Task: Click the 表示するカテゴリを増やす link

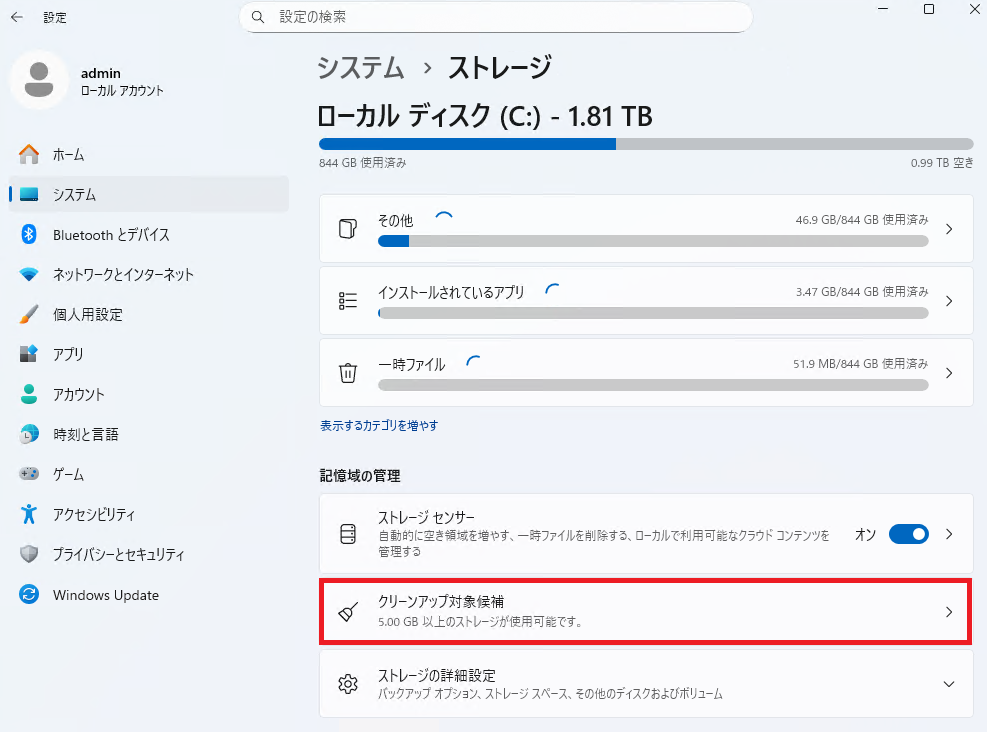Action: click(x=379, y=425)
